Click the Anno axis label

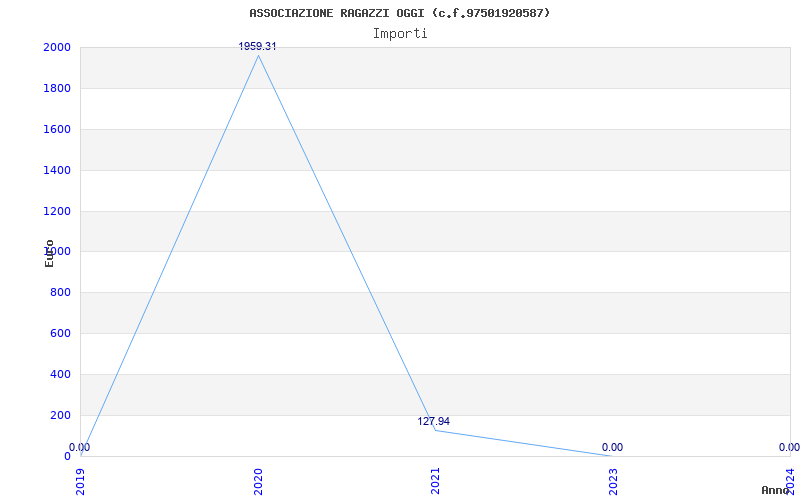pyautogui.click(x=776, y=490)
